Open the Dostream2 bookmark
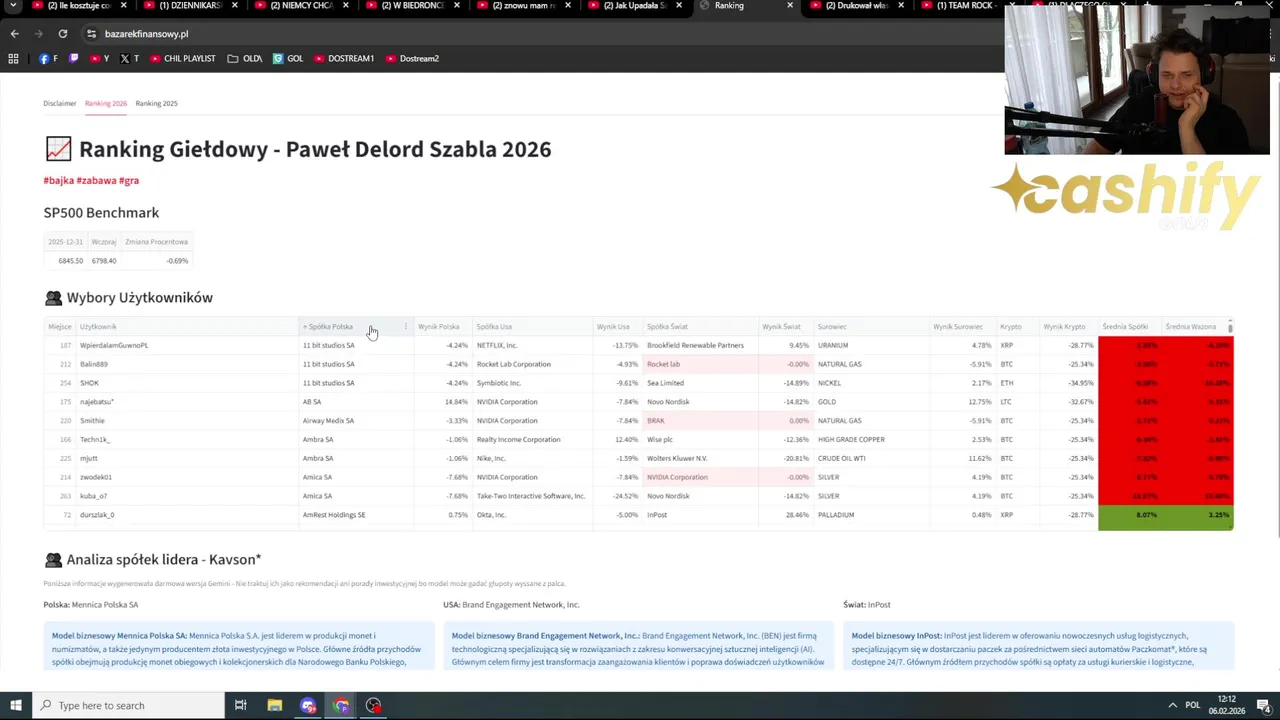This screenshot has height=720, width=1280. click(412, 59)
